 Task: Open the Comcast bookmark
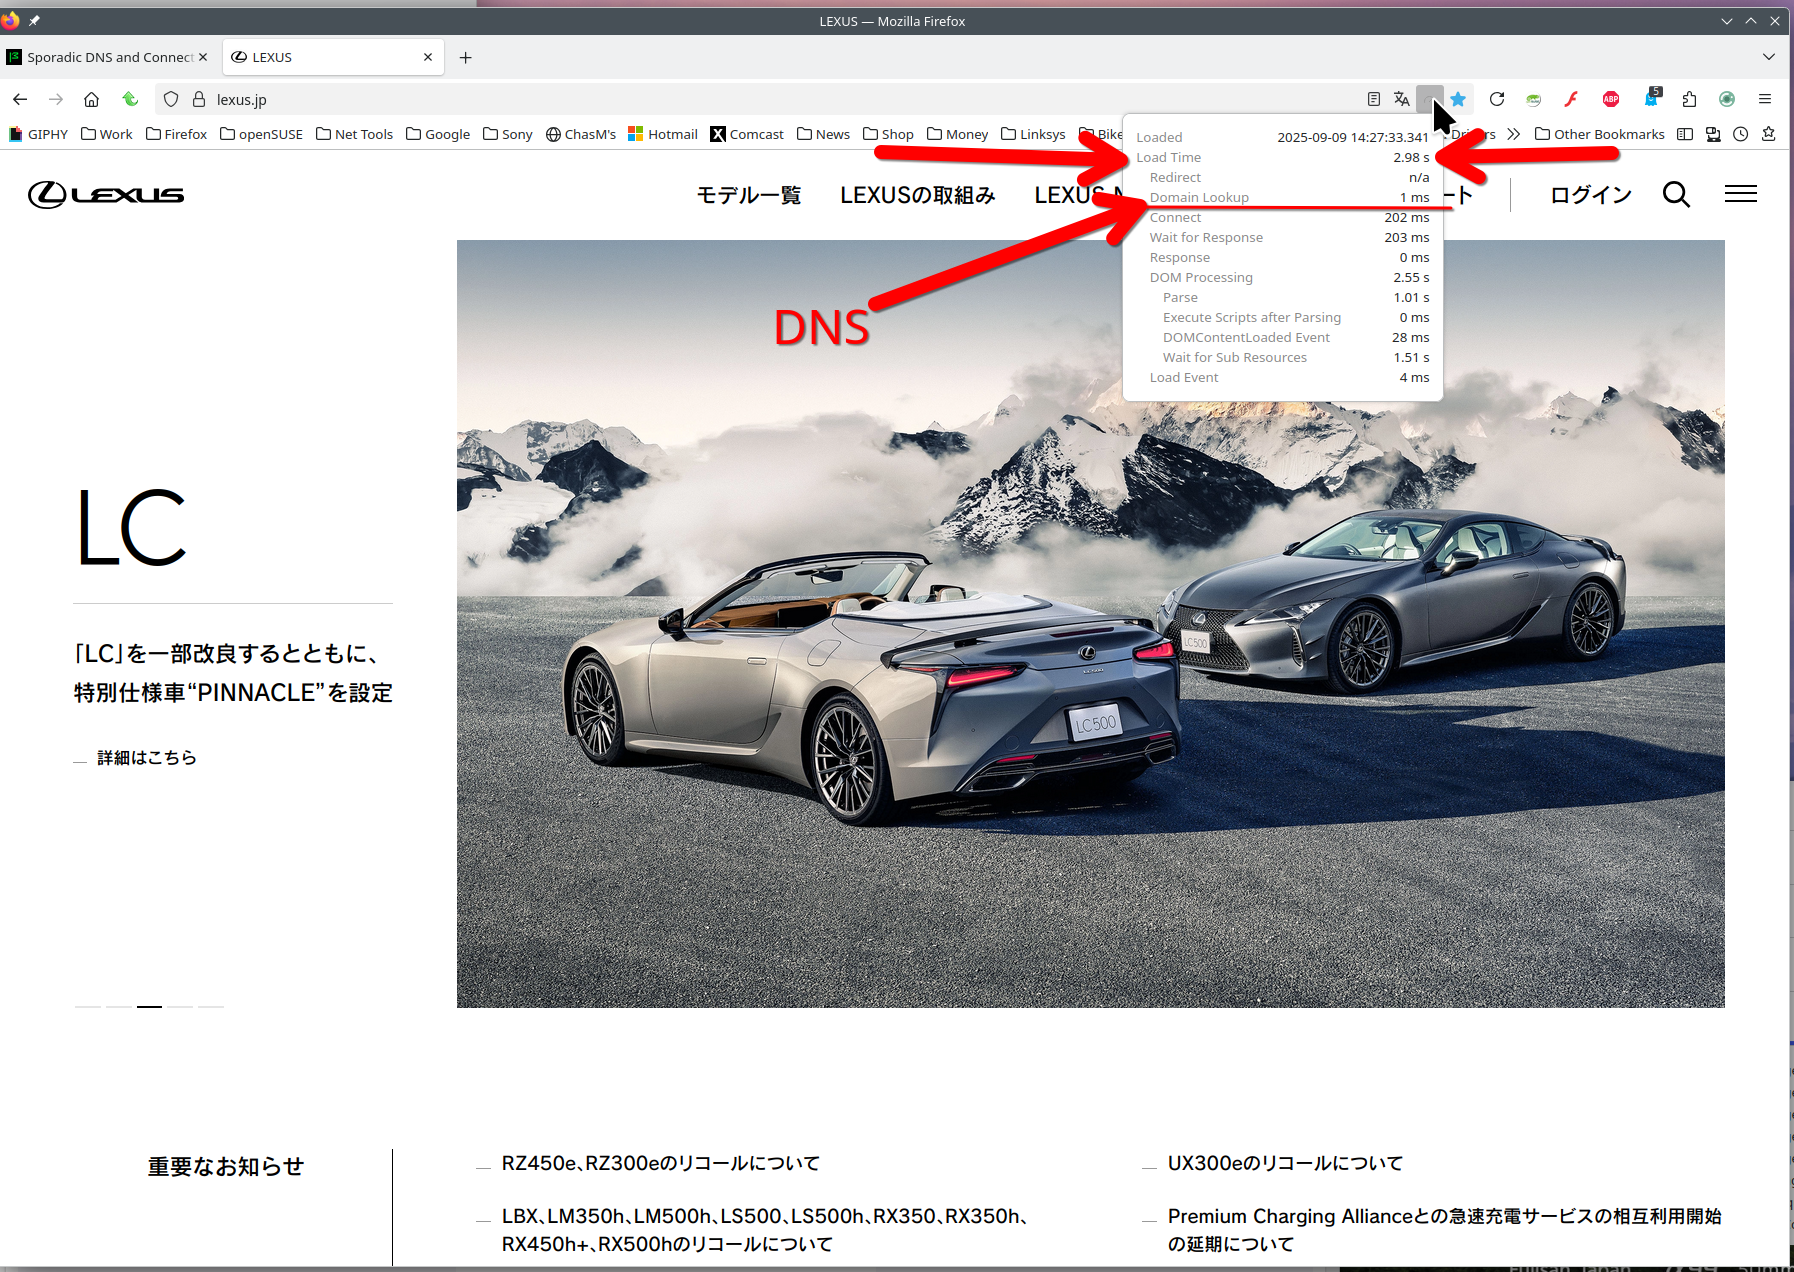coord(747,134)
